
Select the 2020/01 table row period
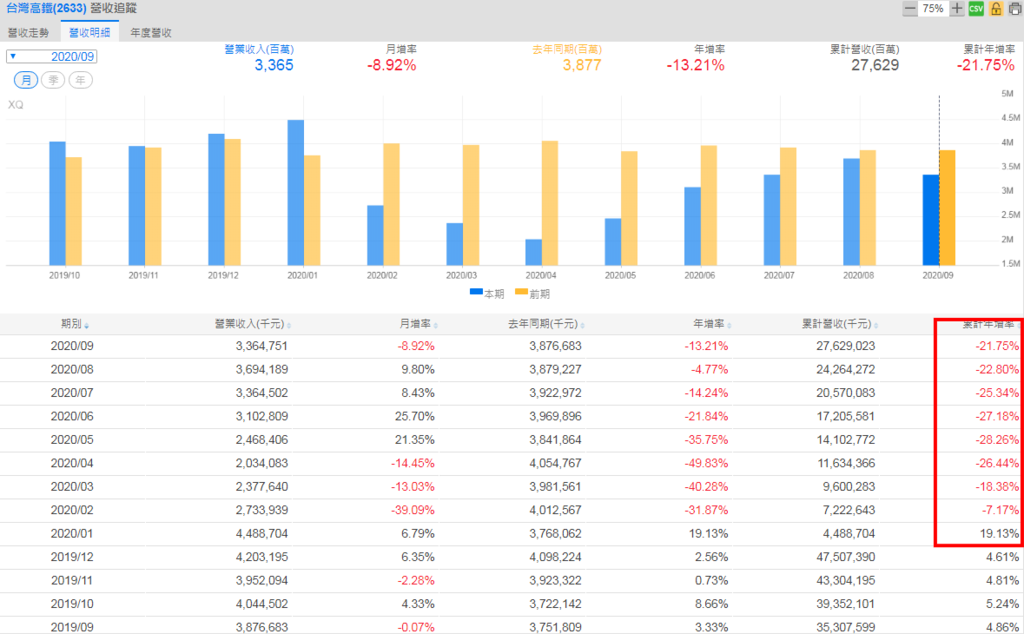coord(72,533)
